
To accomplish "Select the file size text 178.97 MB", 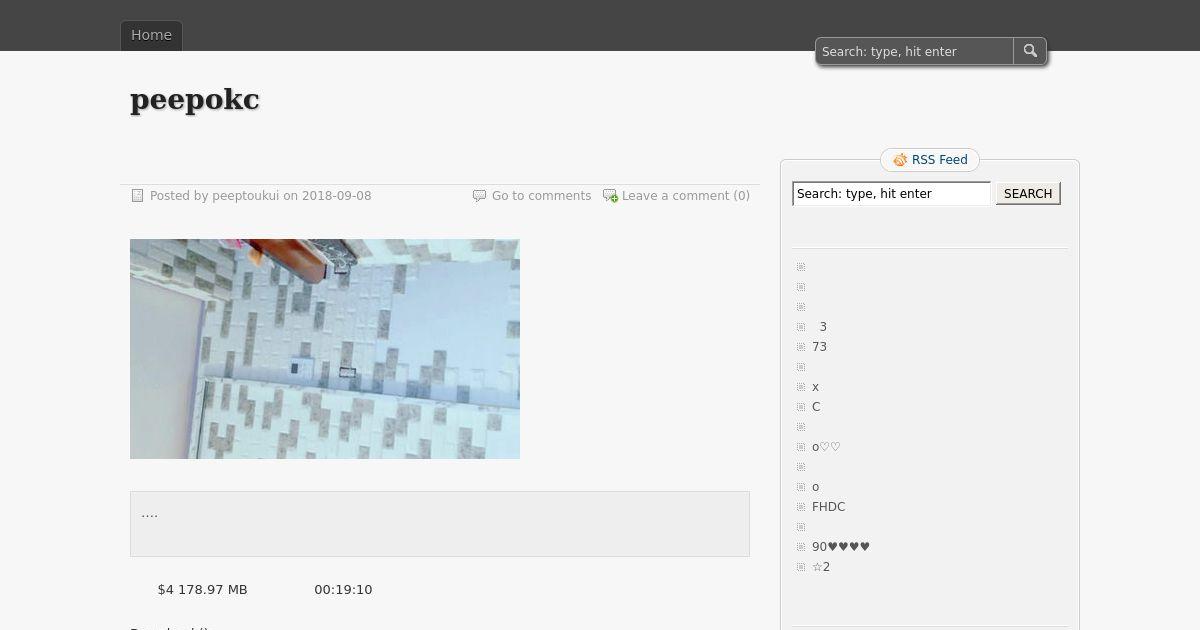I will (x=214, y=590).
